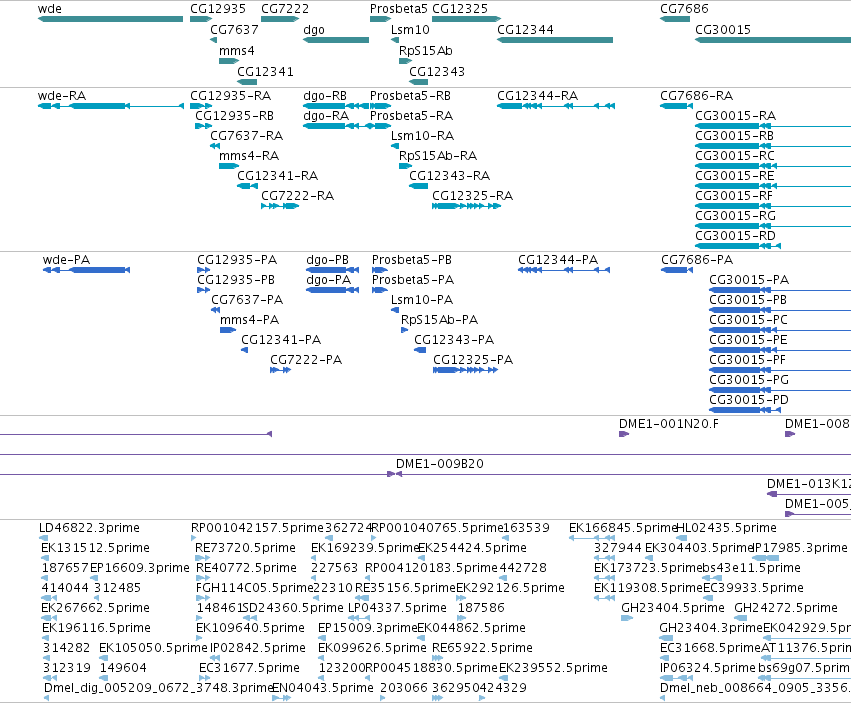
Task: Click the Prosbeta5-PA protein label
Action: (x=412, y=280)
